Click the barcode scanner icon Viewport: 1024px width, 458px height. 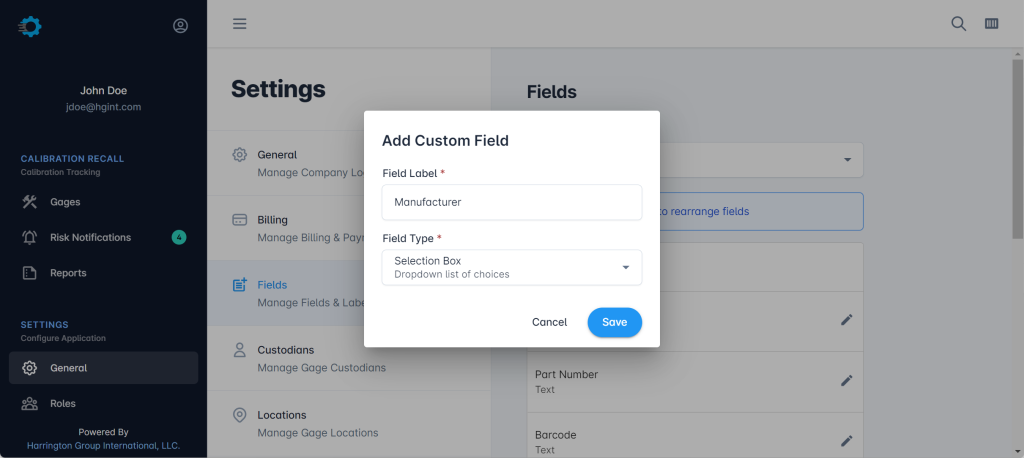click(992, 24)
